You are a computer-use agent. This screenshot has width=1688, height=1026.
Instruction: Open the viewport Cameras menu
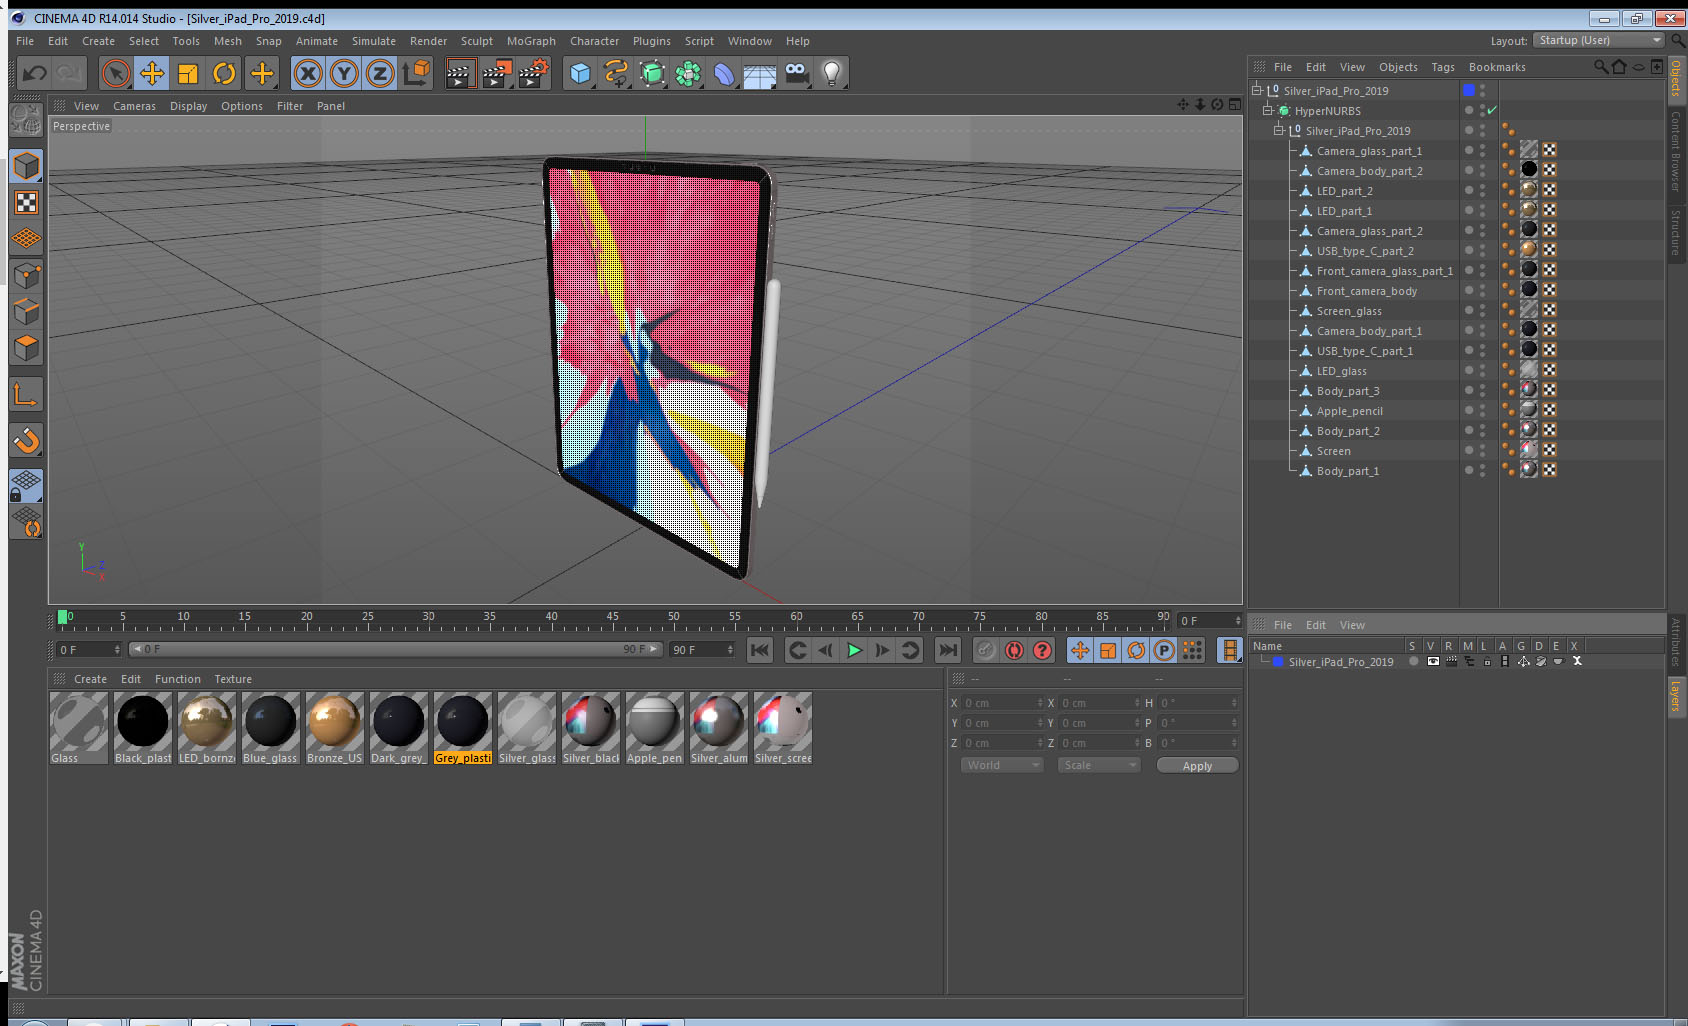[134, 106]
